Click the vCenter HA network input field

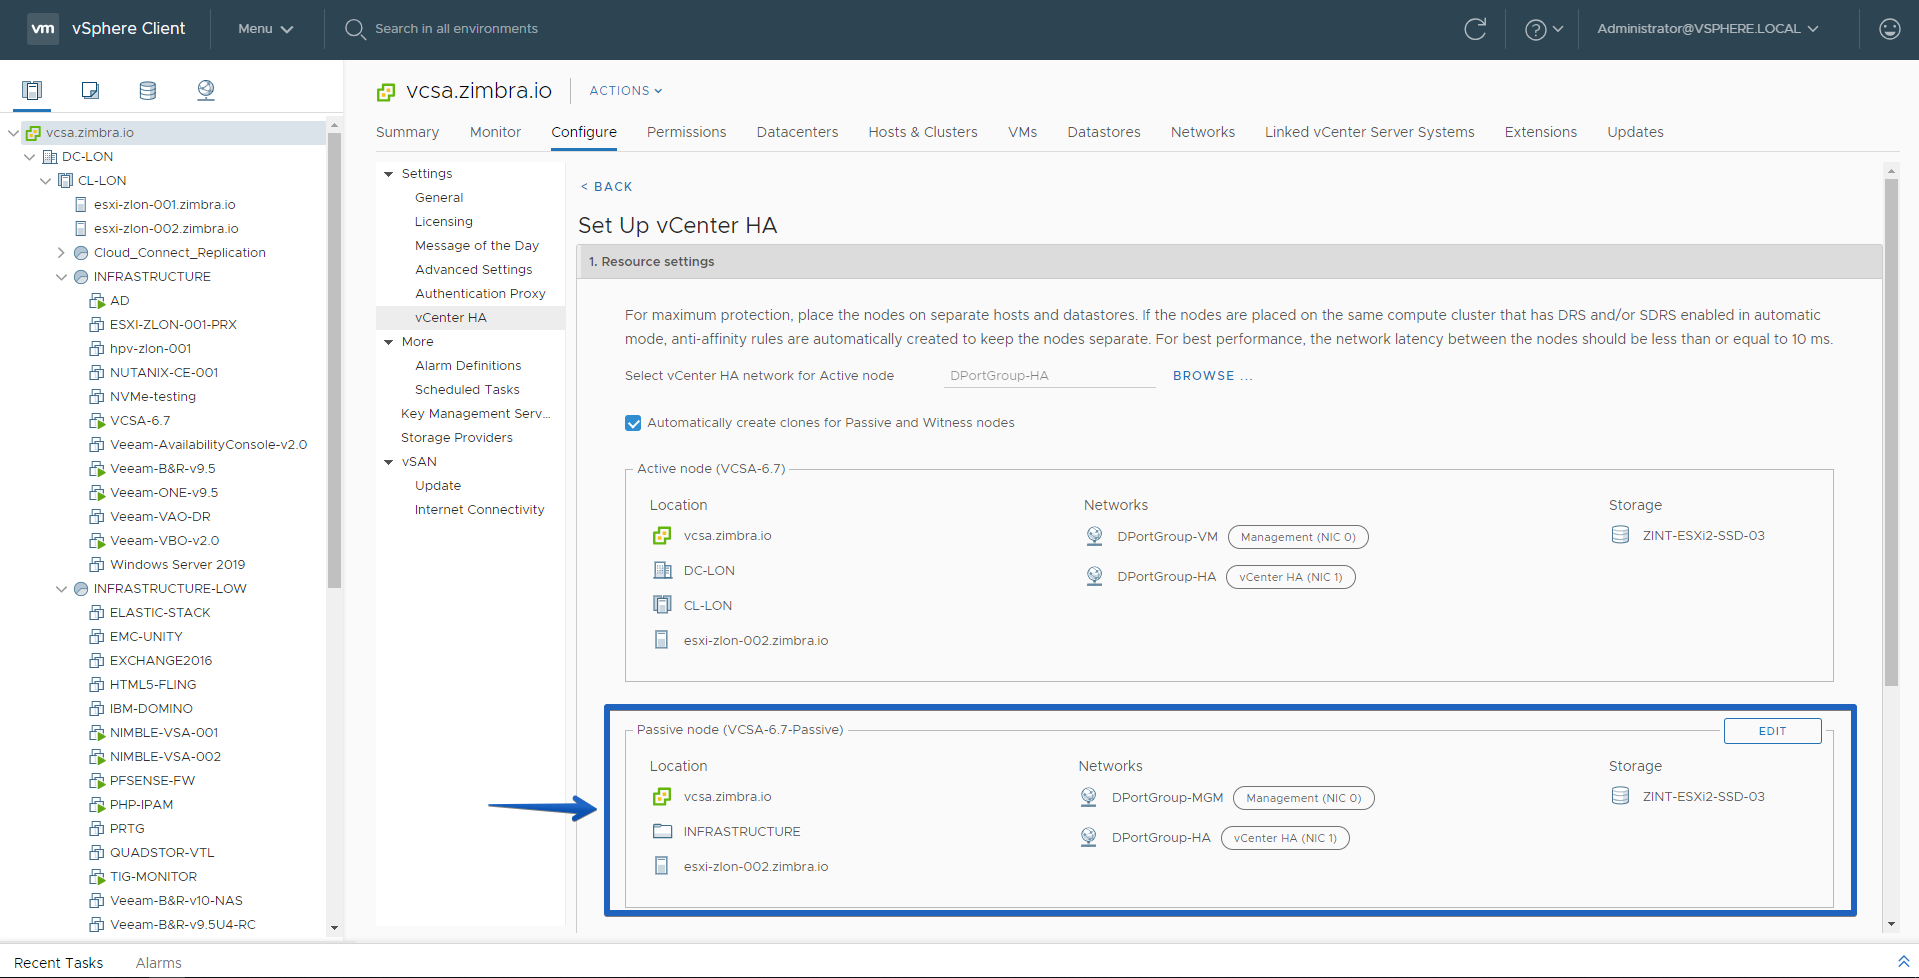click(1049, 376)
